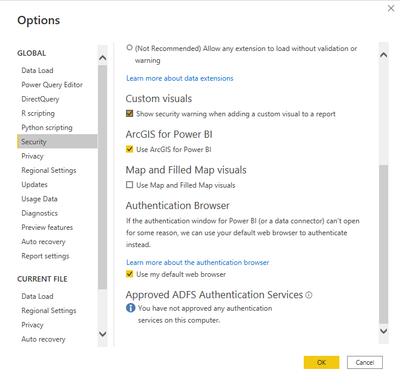Click the 'Map and Filled Map visuals' heading
The width and height of the screenshot is (400, 386).
click(x=186, y=170)
